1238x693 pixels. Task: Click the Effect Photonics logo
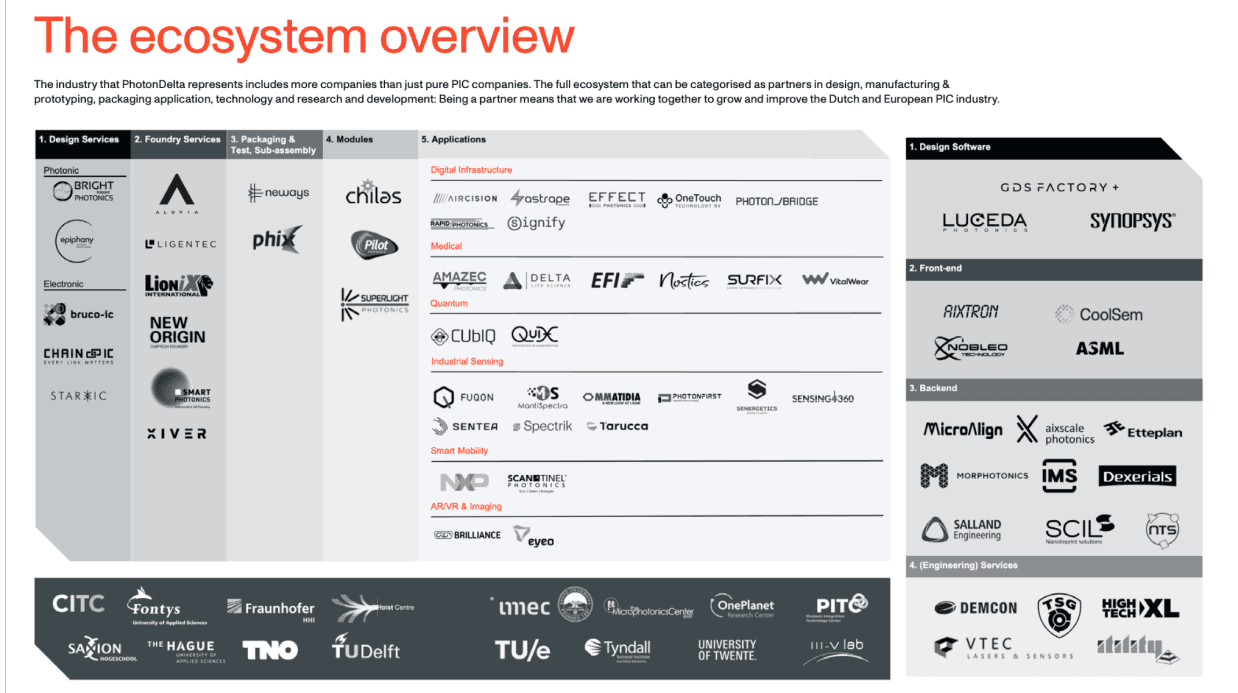pos(617,199)
